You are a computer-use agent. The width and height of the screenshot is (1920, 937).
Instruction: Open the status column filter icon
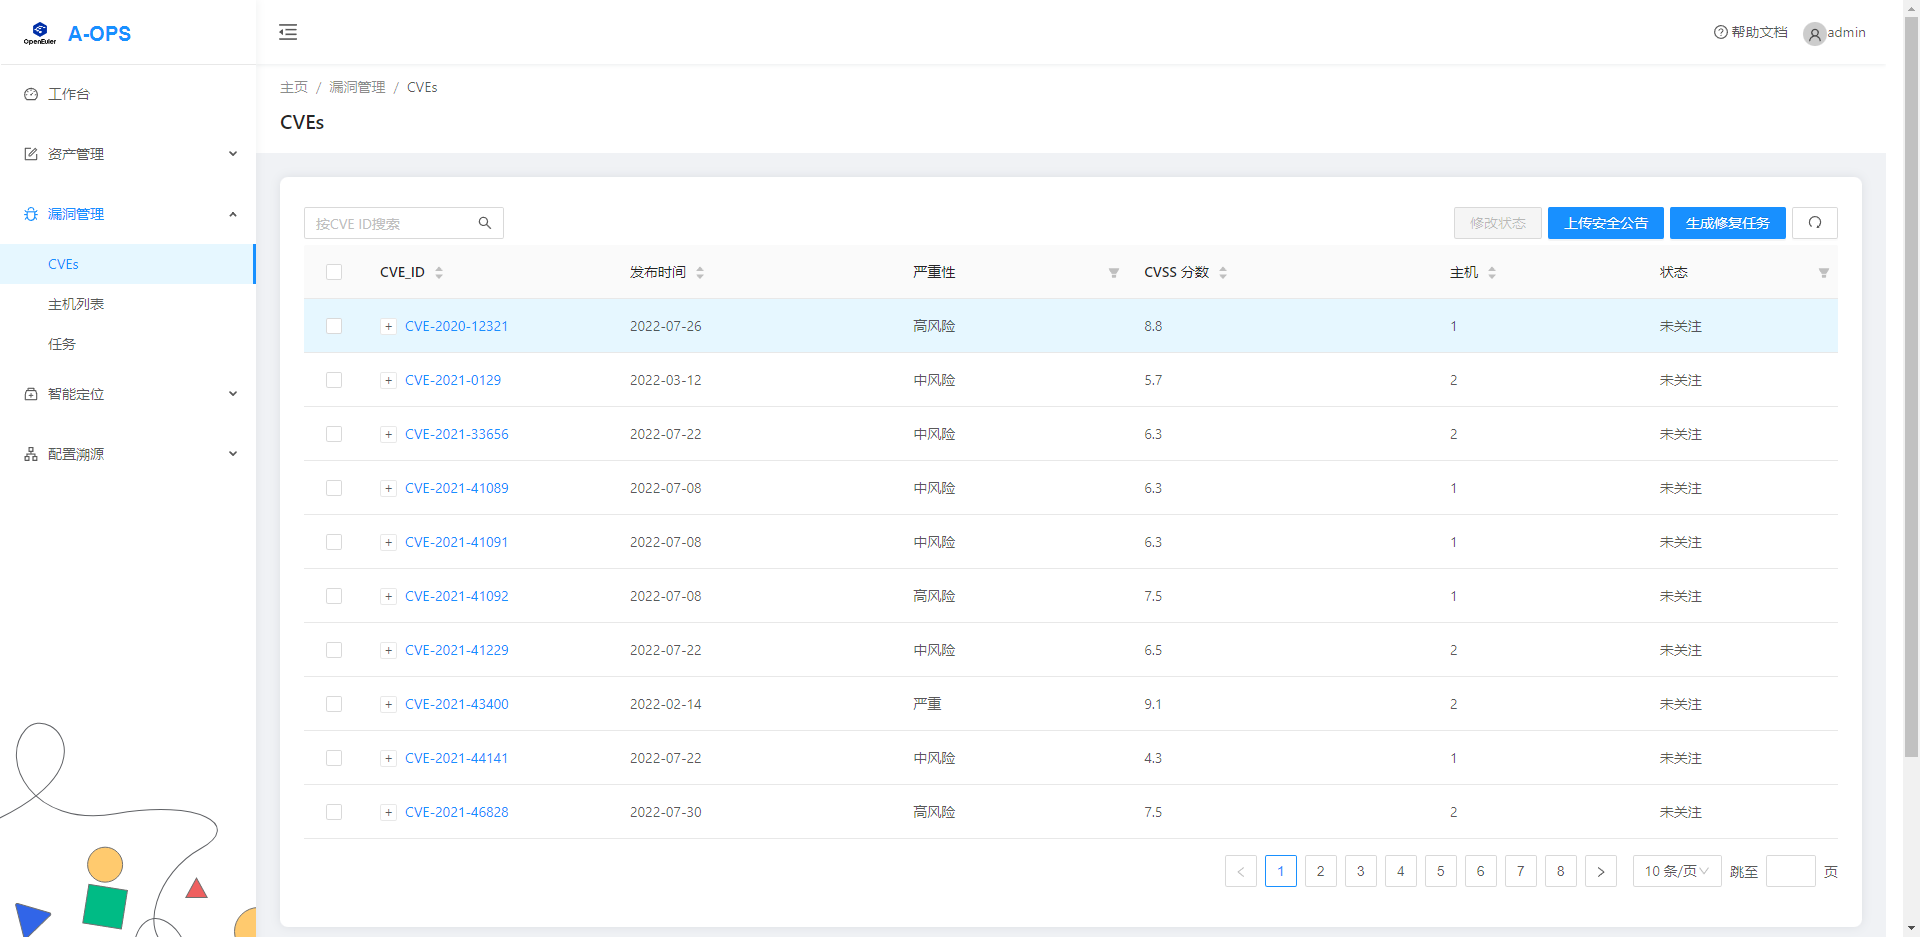(1823, 273)
